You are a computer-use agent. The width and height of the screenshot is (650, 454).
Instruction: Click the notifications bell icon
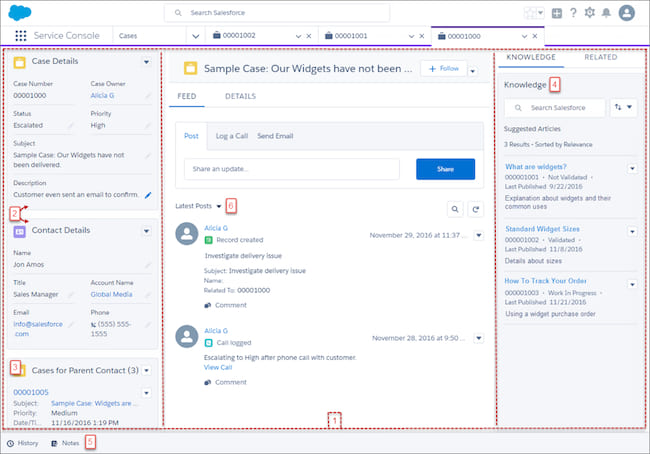607,13
